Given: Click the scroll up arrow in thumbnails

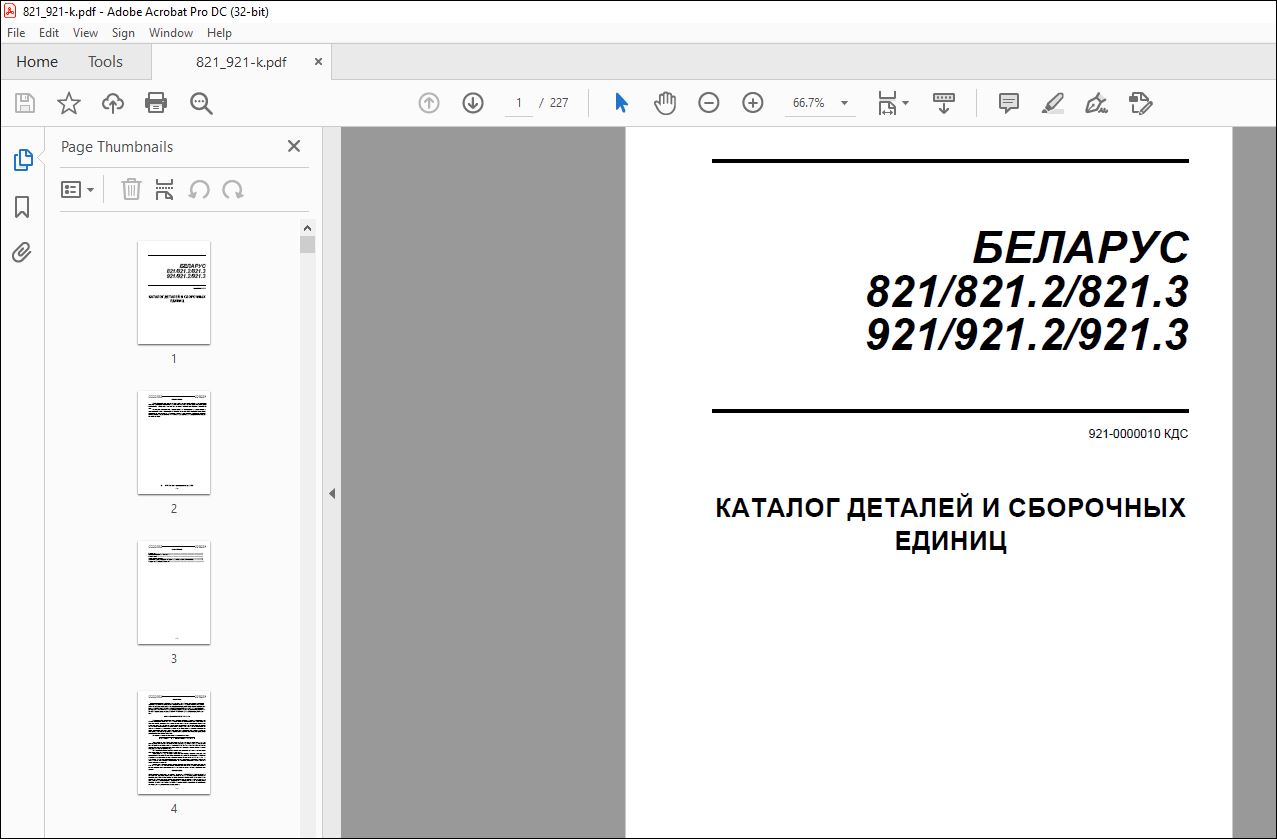Looking at the screenshot, I should (x=308, y=227).
